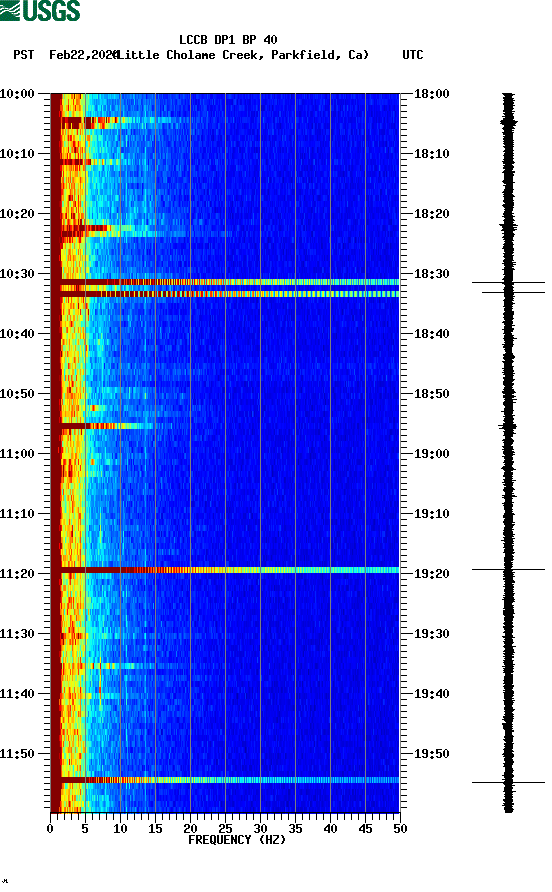Click the 18:30 UTC time label

[432, 274]
